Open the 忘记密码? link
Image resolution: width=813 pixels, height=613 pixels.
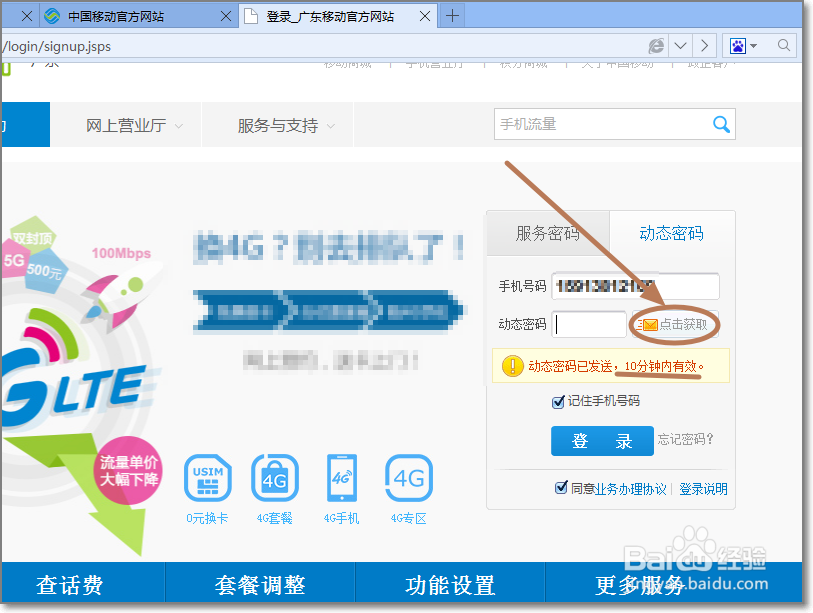tap(685, 439)
